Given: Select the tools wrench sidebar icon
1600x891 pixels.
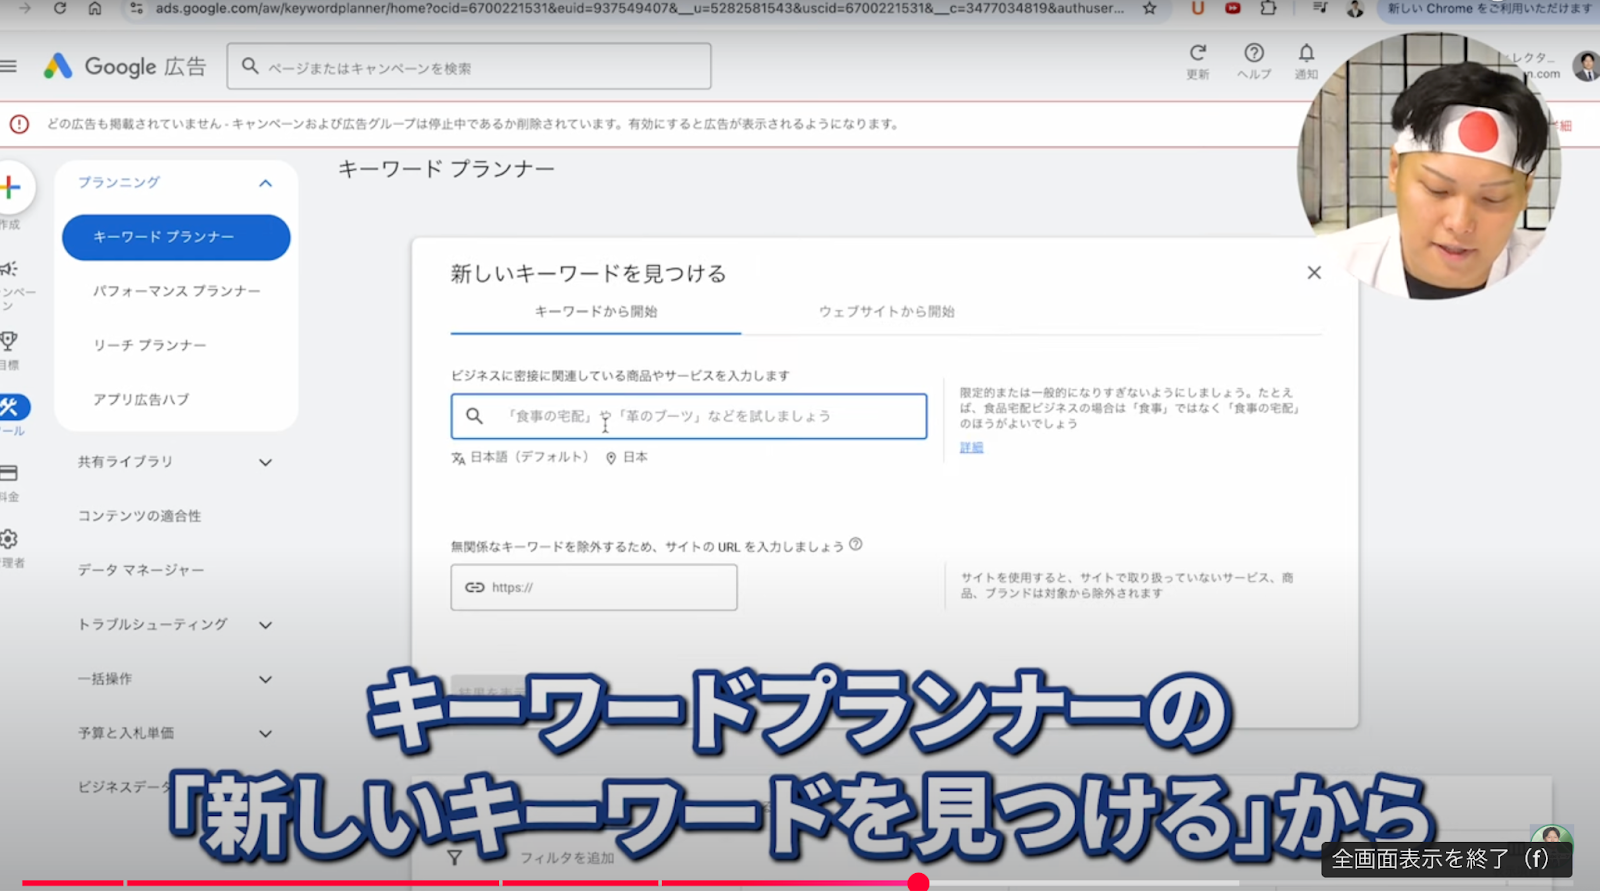Looking at the screenshot, I should pos(12,407).
